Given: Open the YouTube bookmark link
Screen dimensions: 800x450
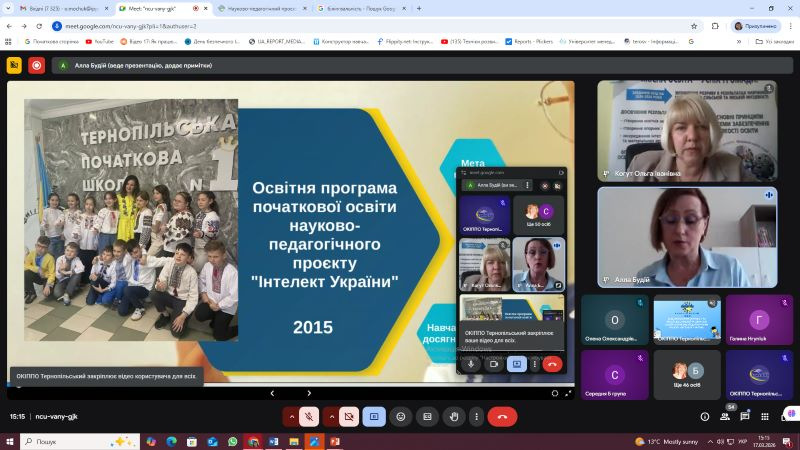Looking at the screenshot, I should tap(101, 42).
